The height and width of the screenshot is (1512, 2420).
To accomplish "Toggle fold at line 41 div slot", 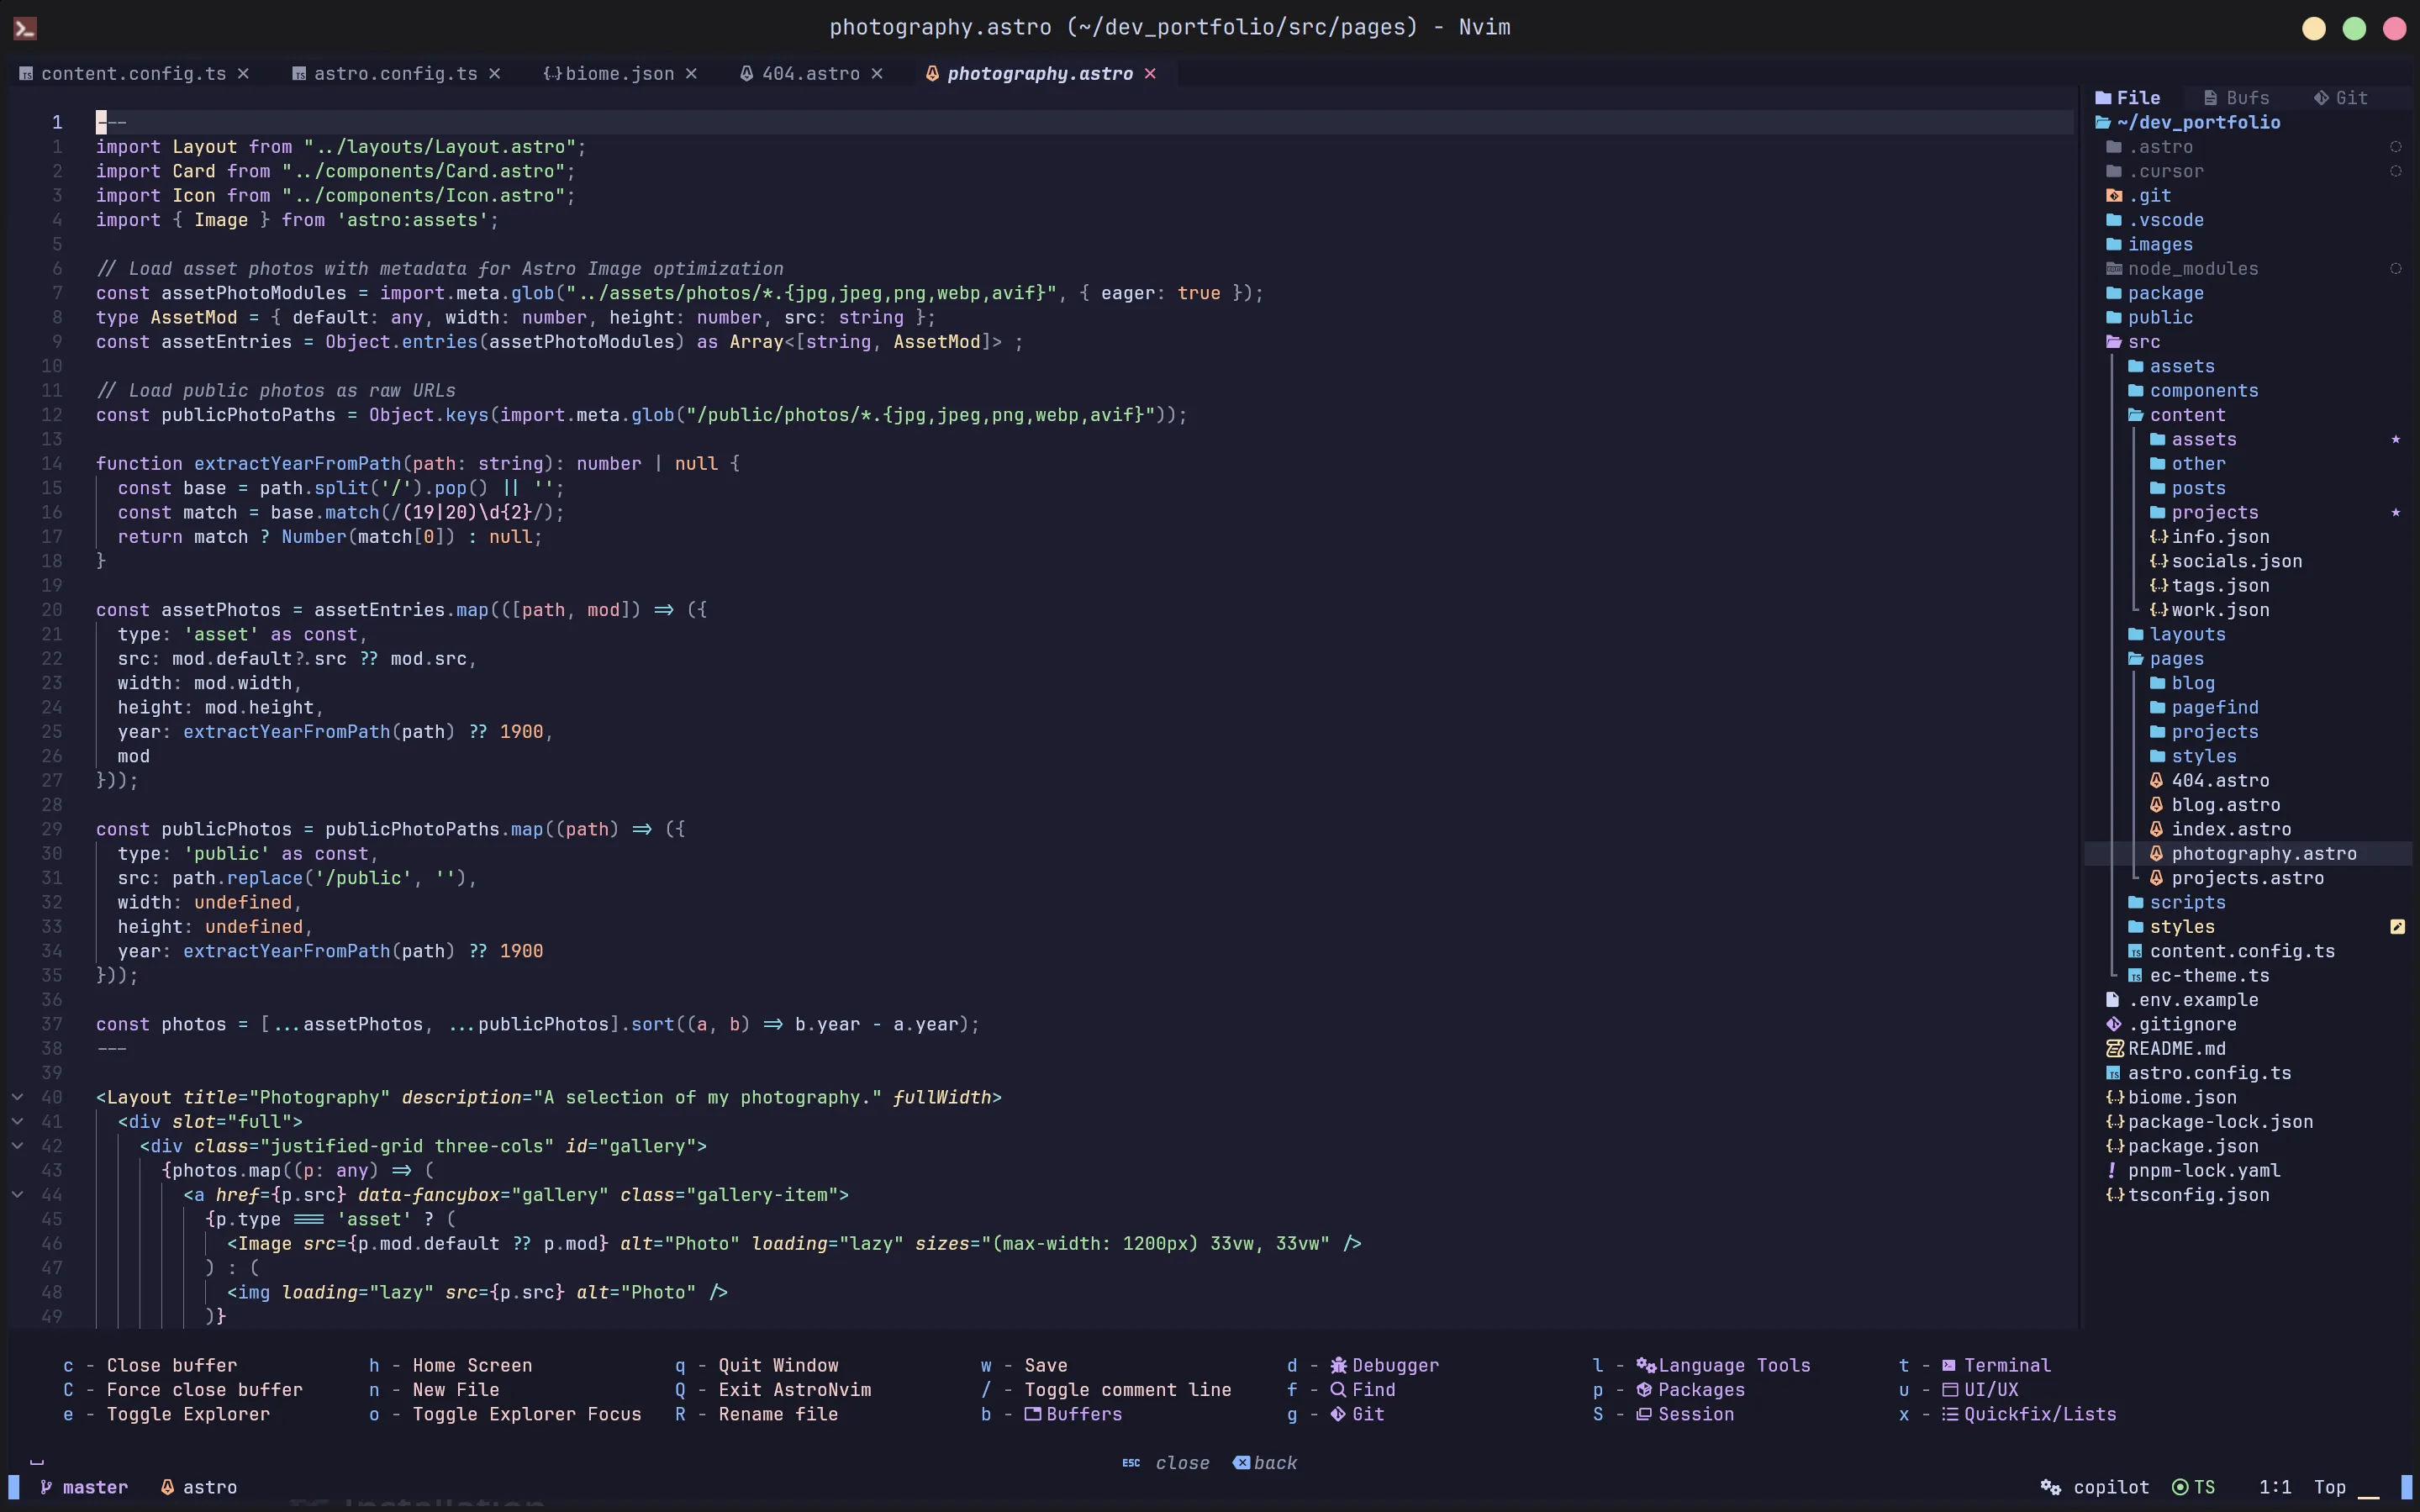I will pos(17,1122).
